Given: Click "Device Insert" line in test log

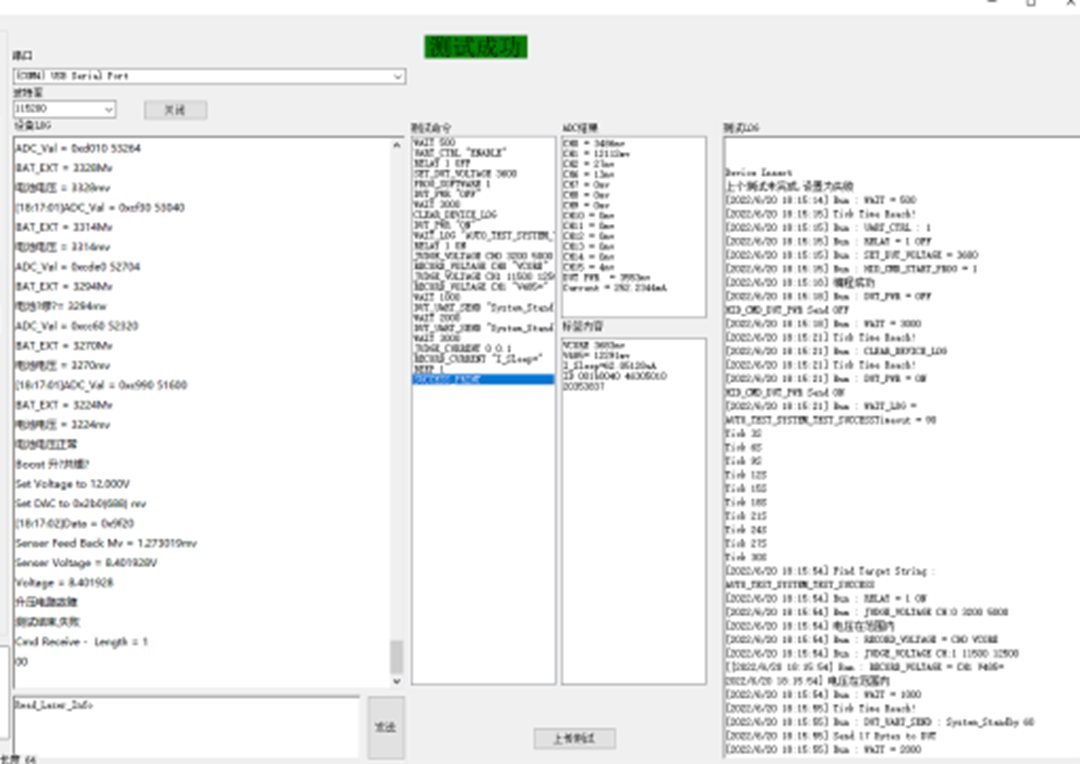Looking at the screenshot, I should (x=758, y=173).
